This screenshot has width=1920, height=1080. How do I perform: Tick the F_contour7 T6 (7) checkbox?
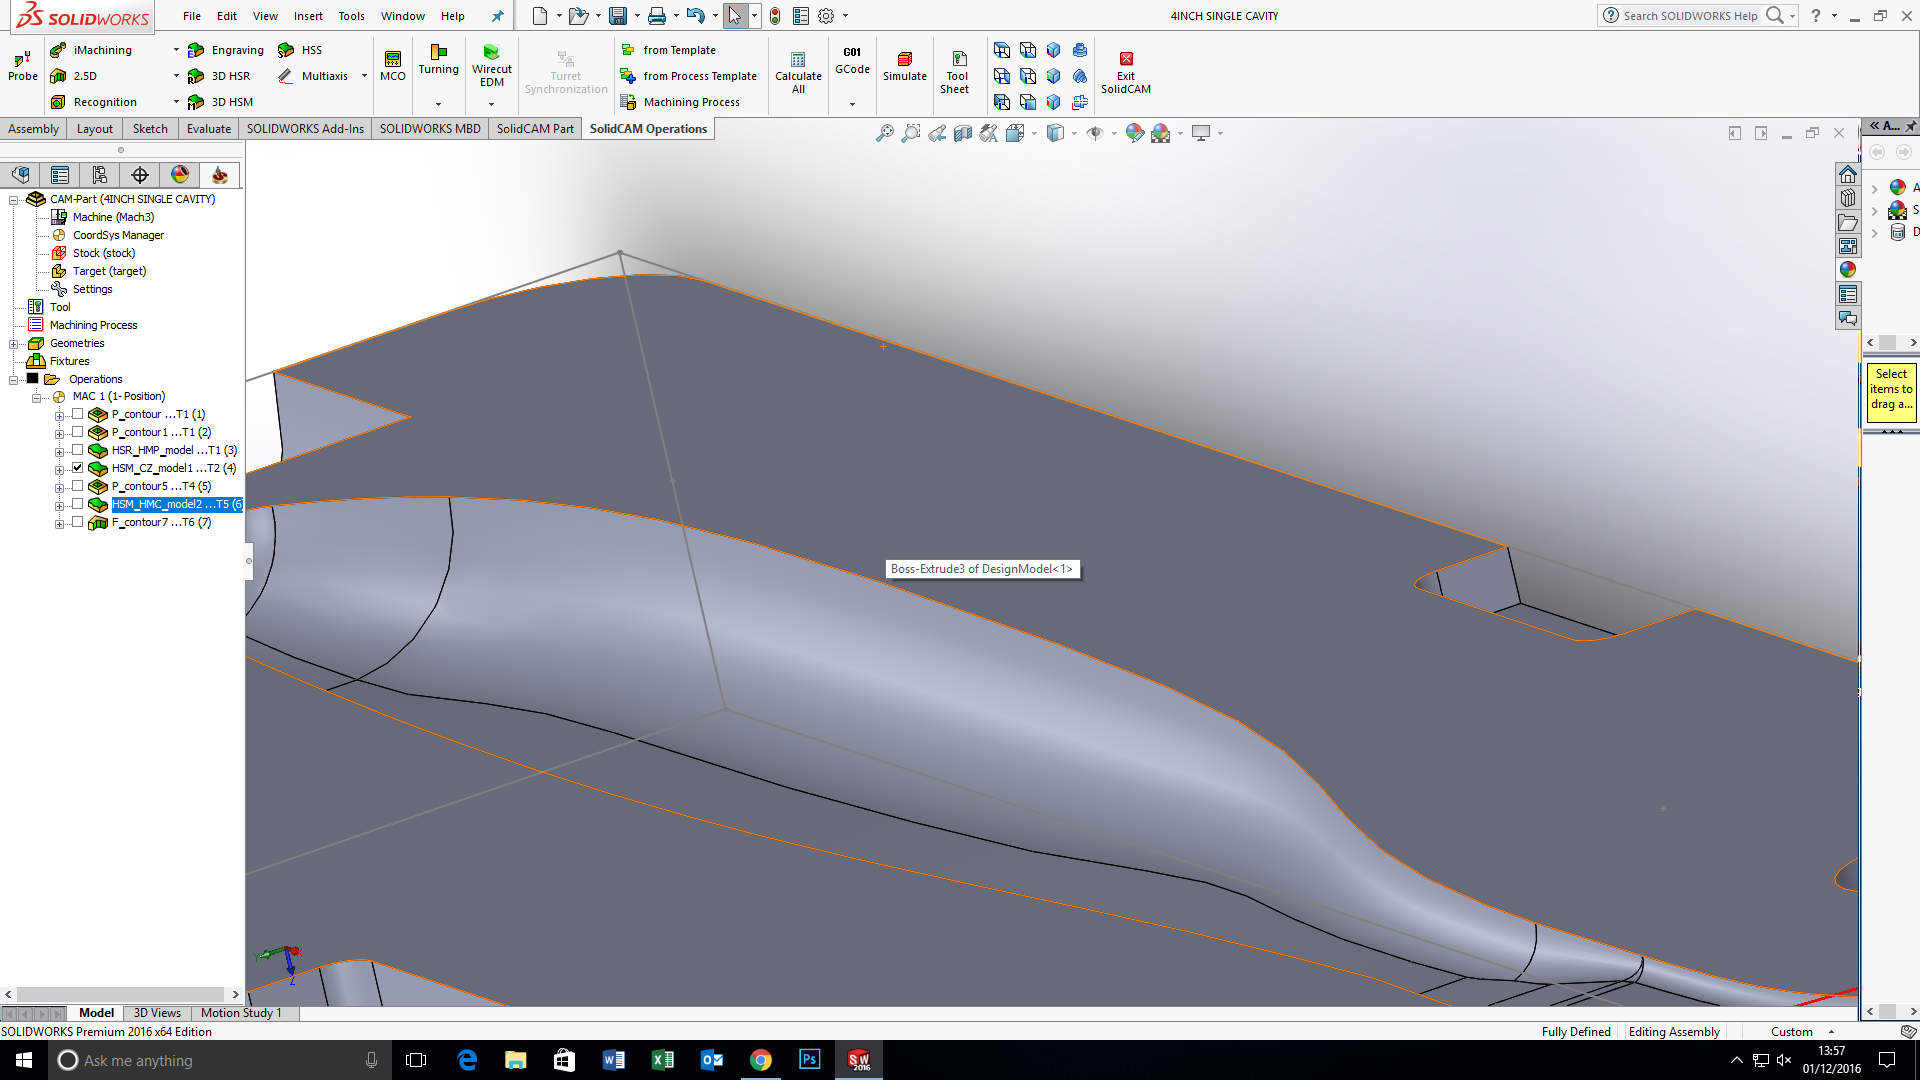coord(78,522)
